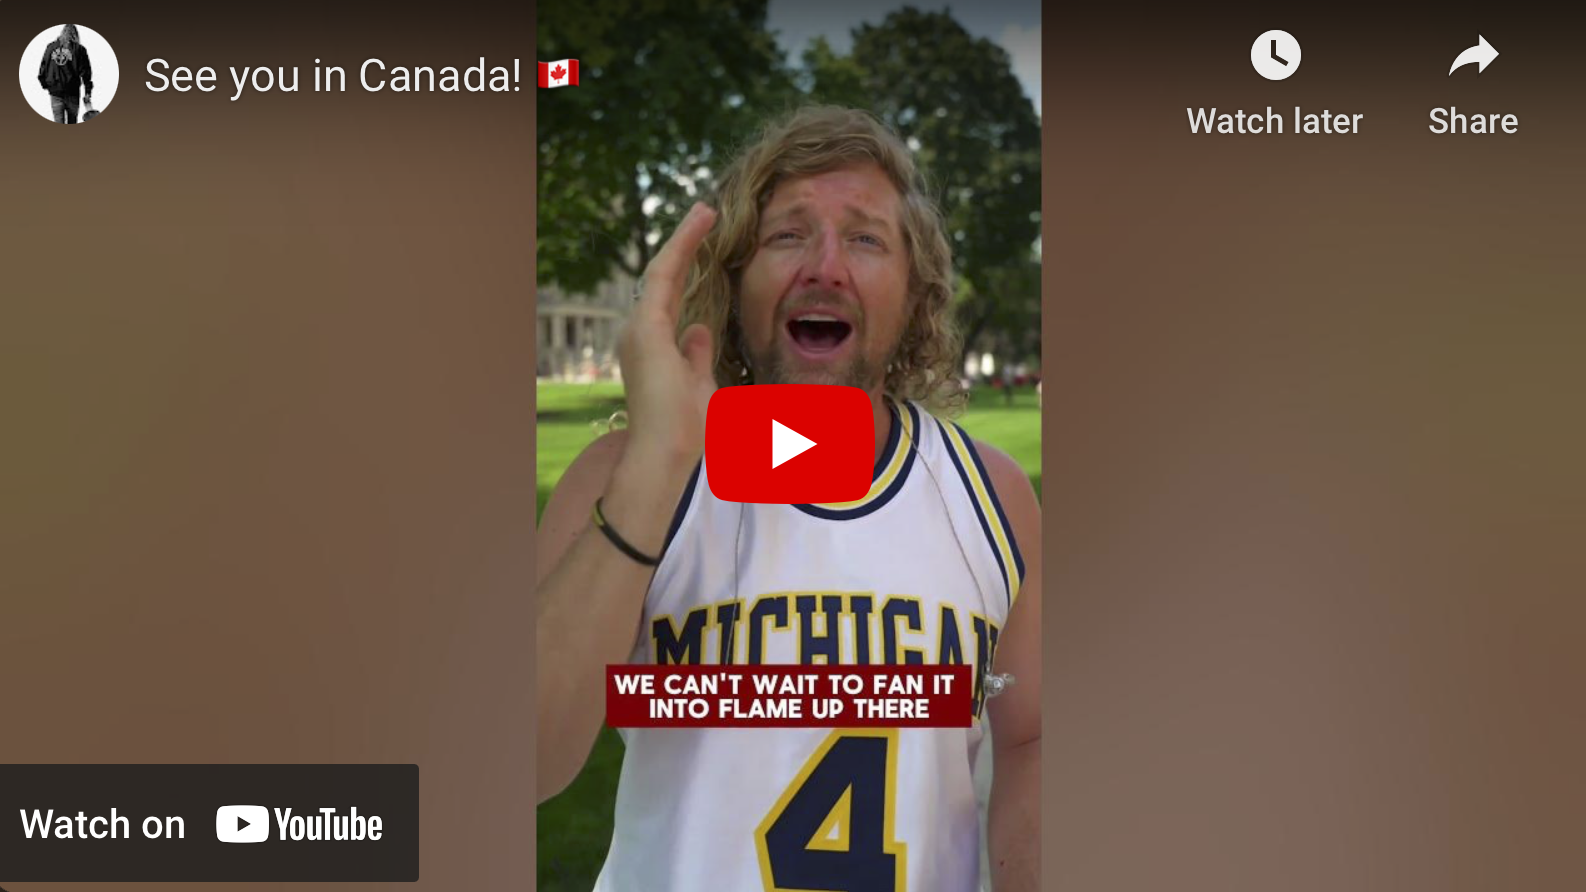Click the red caption "We can't wait to fan it"

click(784, 684)
